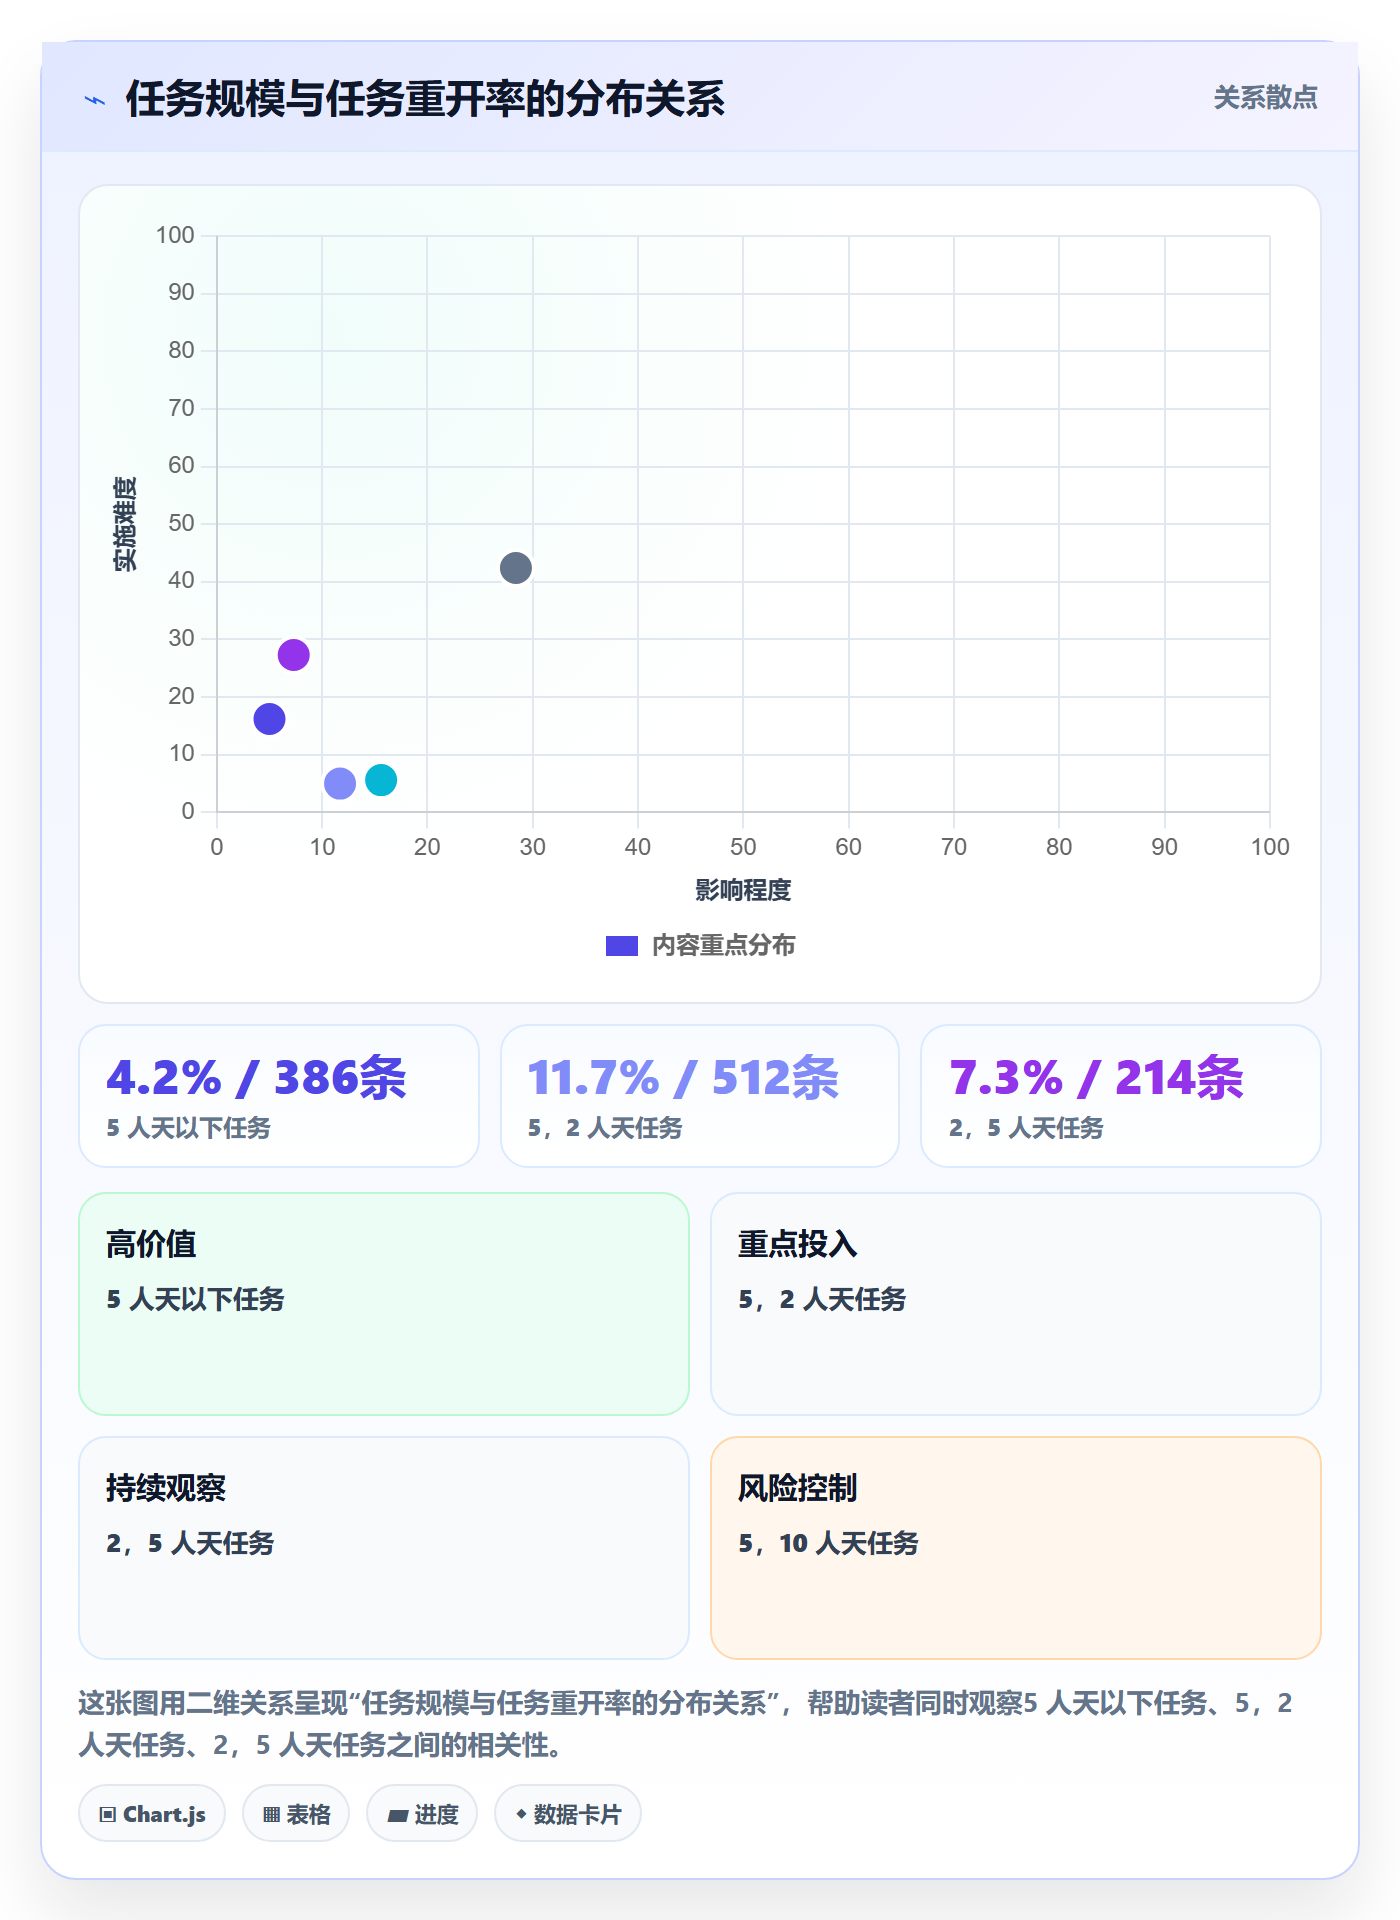Click the square icon in Chart.js chip

(108, 1815)
